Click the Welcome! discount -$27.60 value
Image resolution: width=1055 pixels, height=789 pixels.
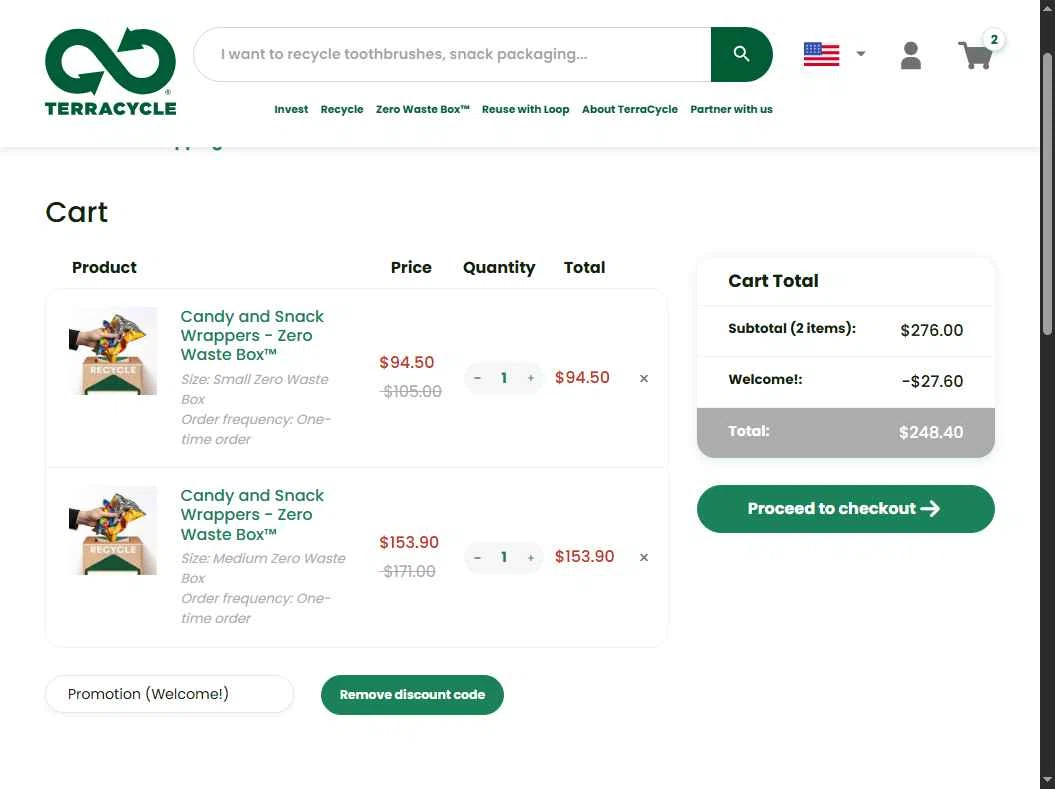932,381
